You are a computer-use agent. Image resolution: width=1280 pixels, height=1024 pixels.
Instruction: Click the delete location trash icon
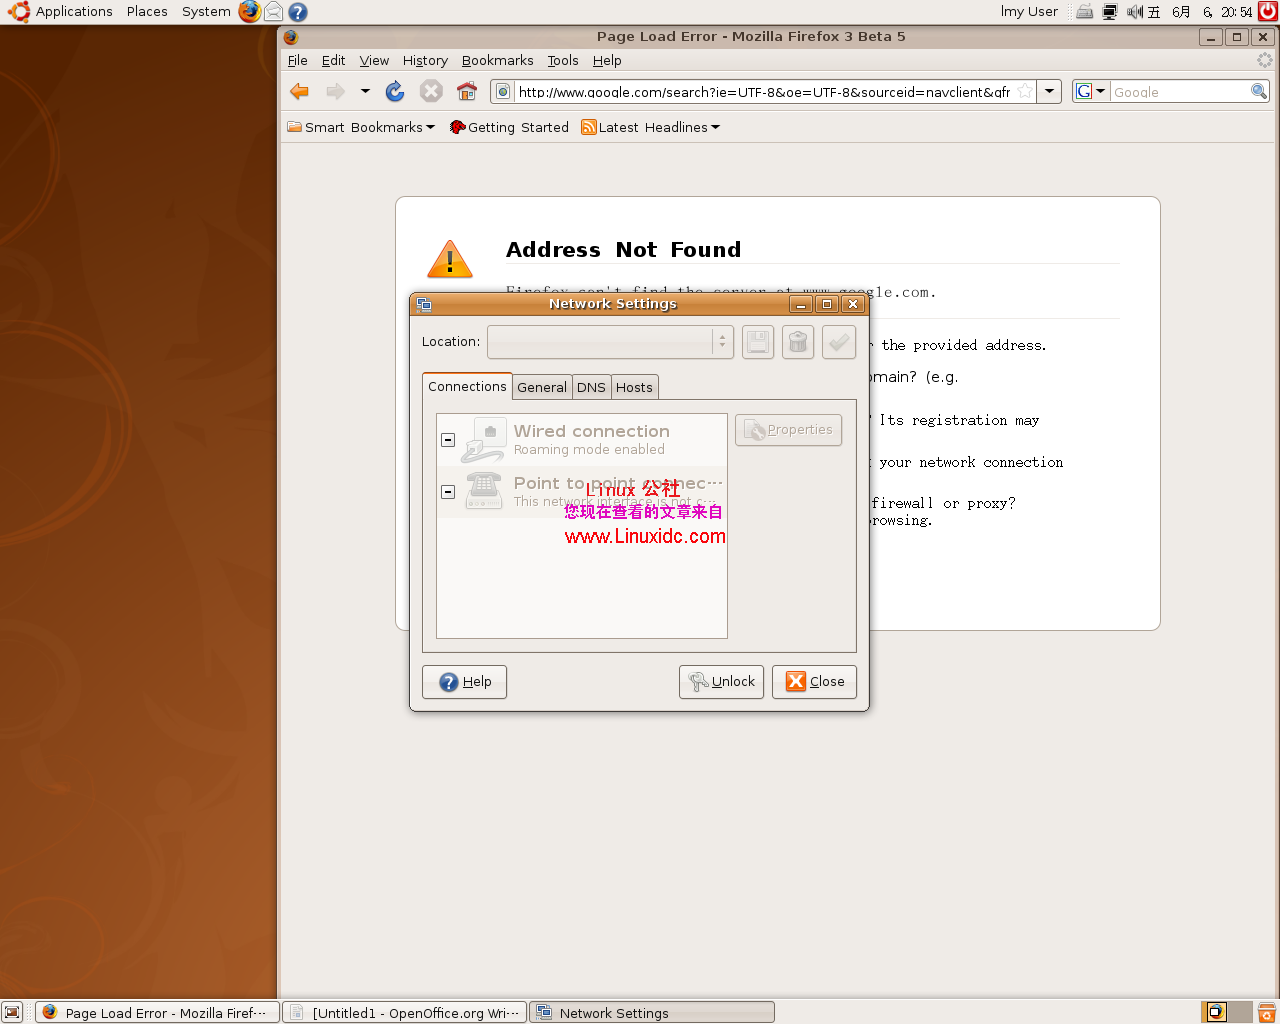(x=797, y=341)
